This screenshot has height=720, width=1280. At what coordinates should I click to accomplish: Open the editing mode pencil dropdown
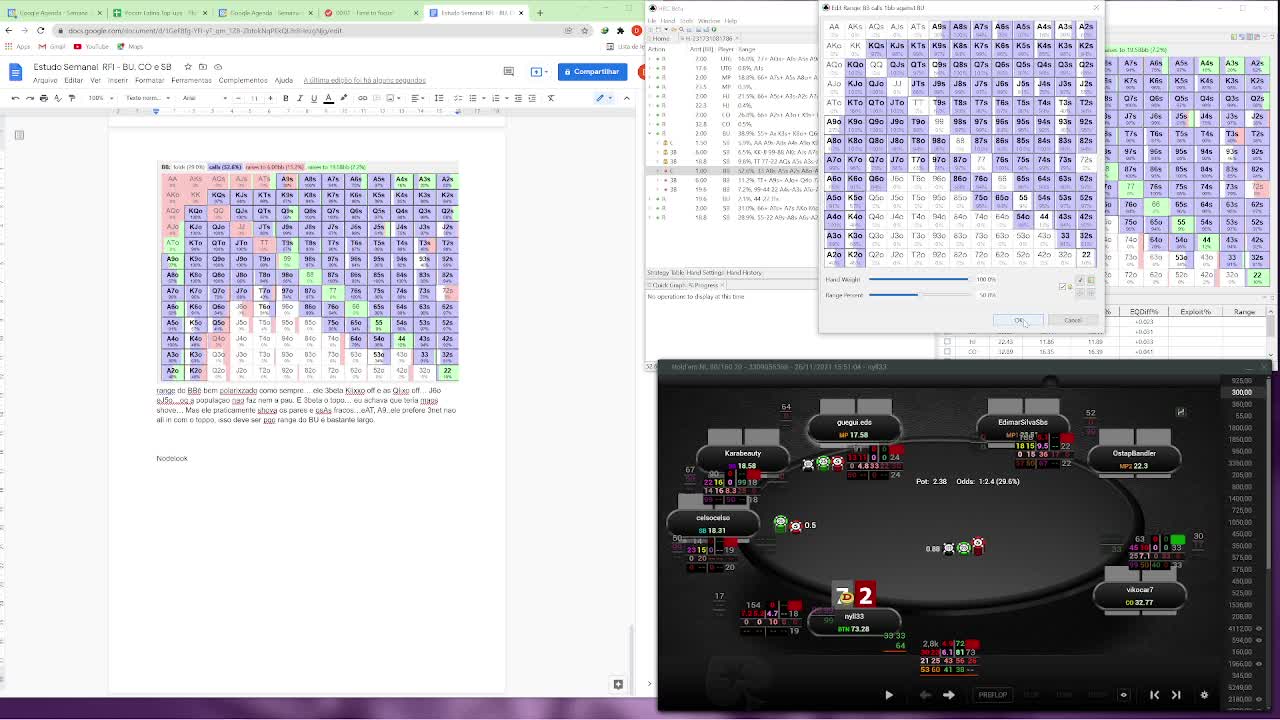[x=604, y=98]
